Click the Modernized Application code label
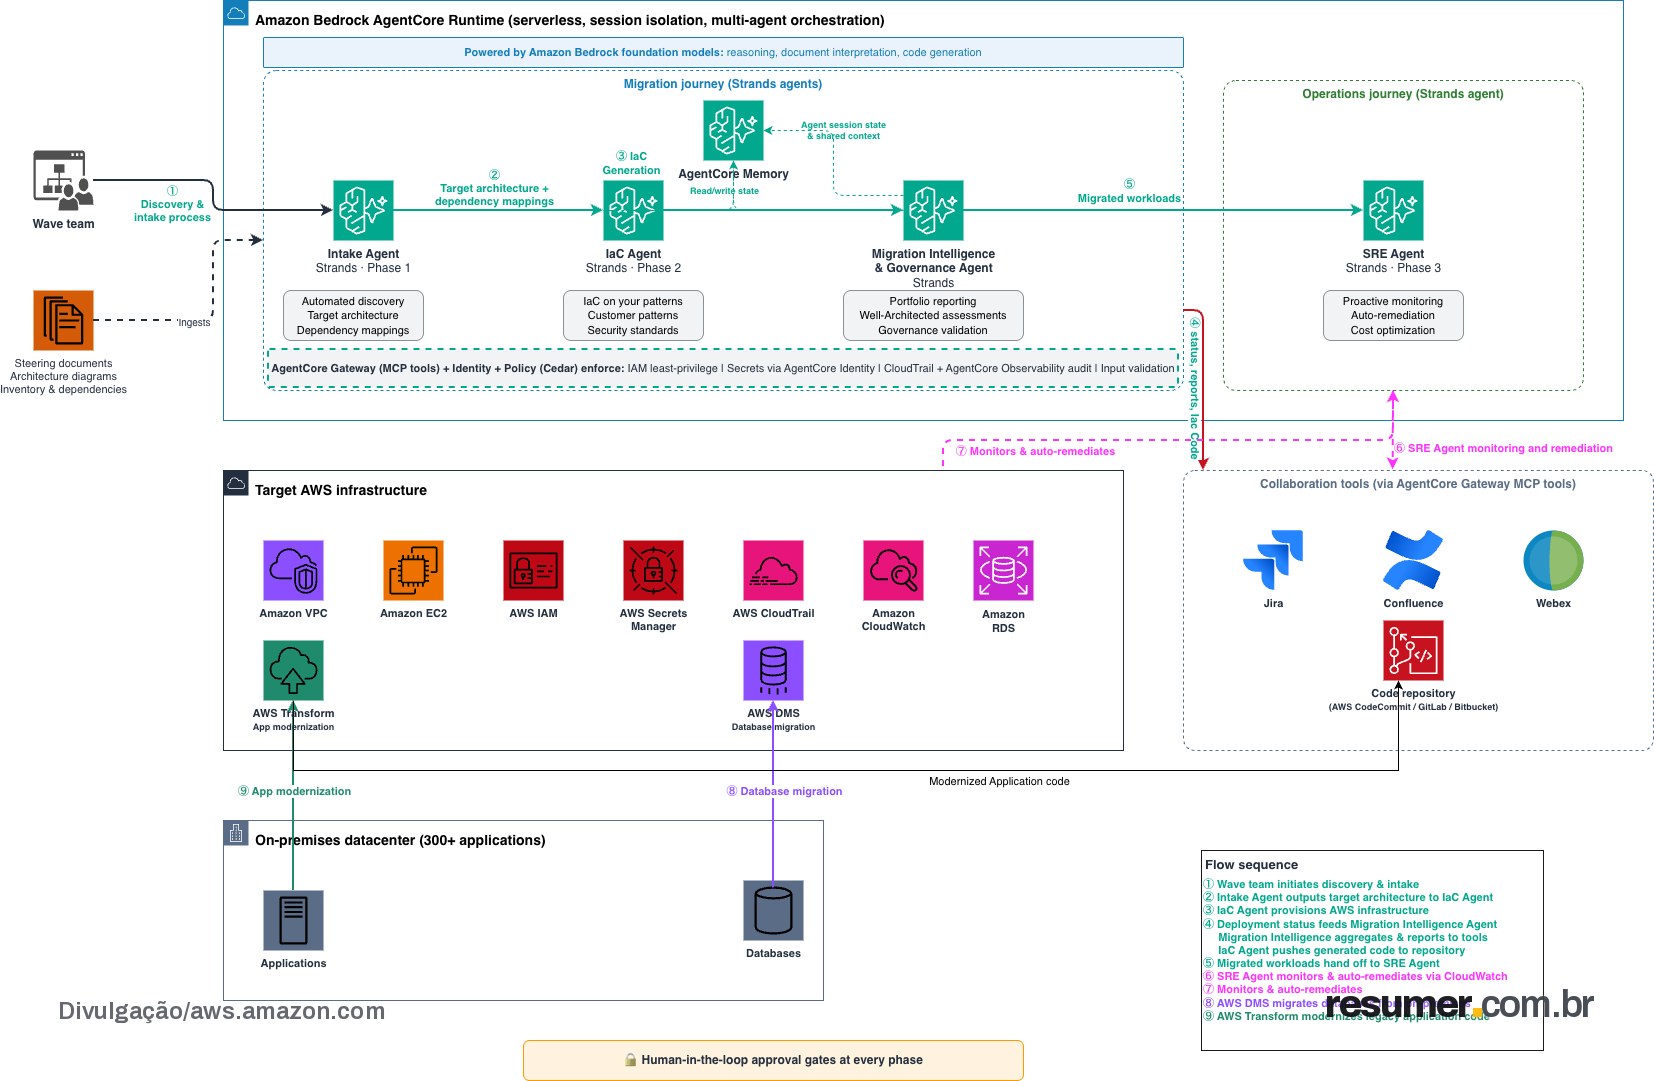Viewport: 1654px width, 1081px height. coord(999,782)
